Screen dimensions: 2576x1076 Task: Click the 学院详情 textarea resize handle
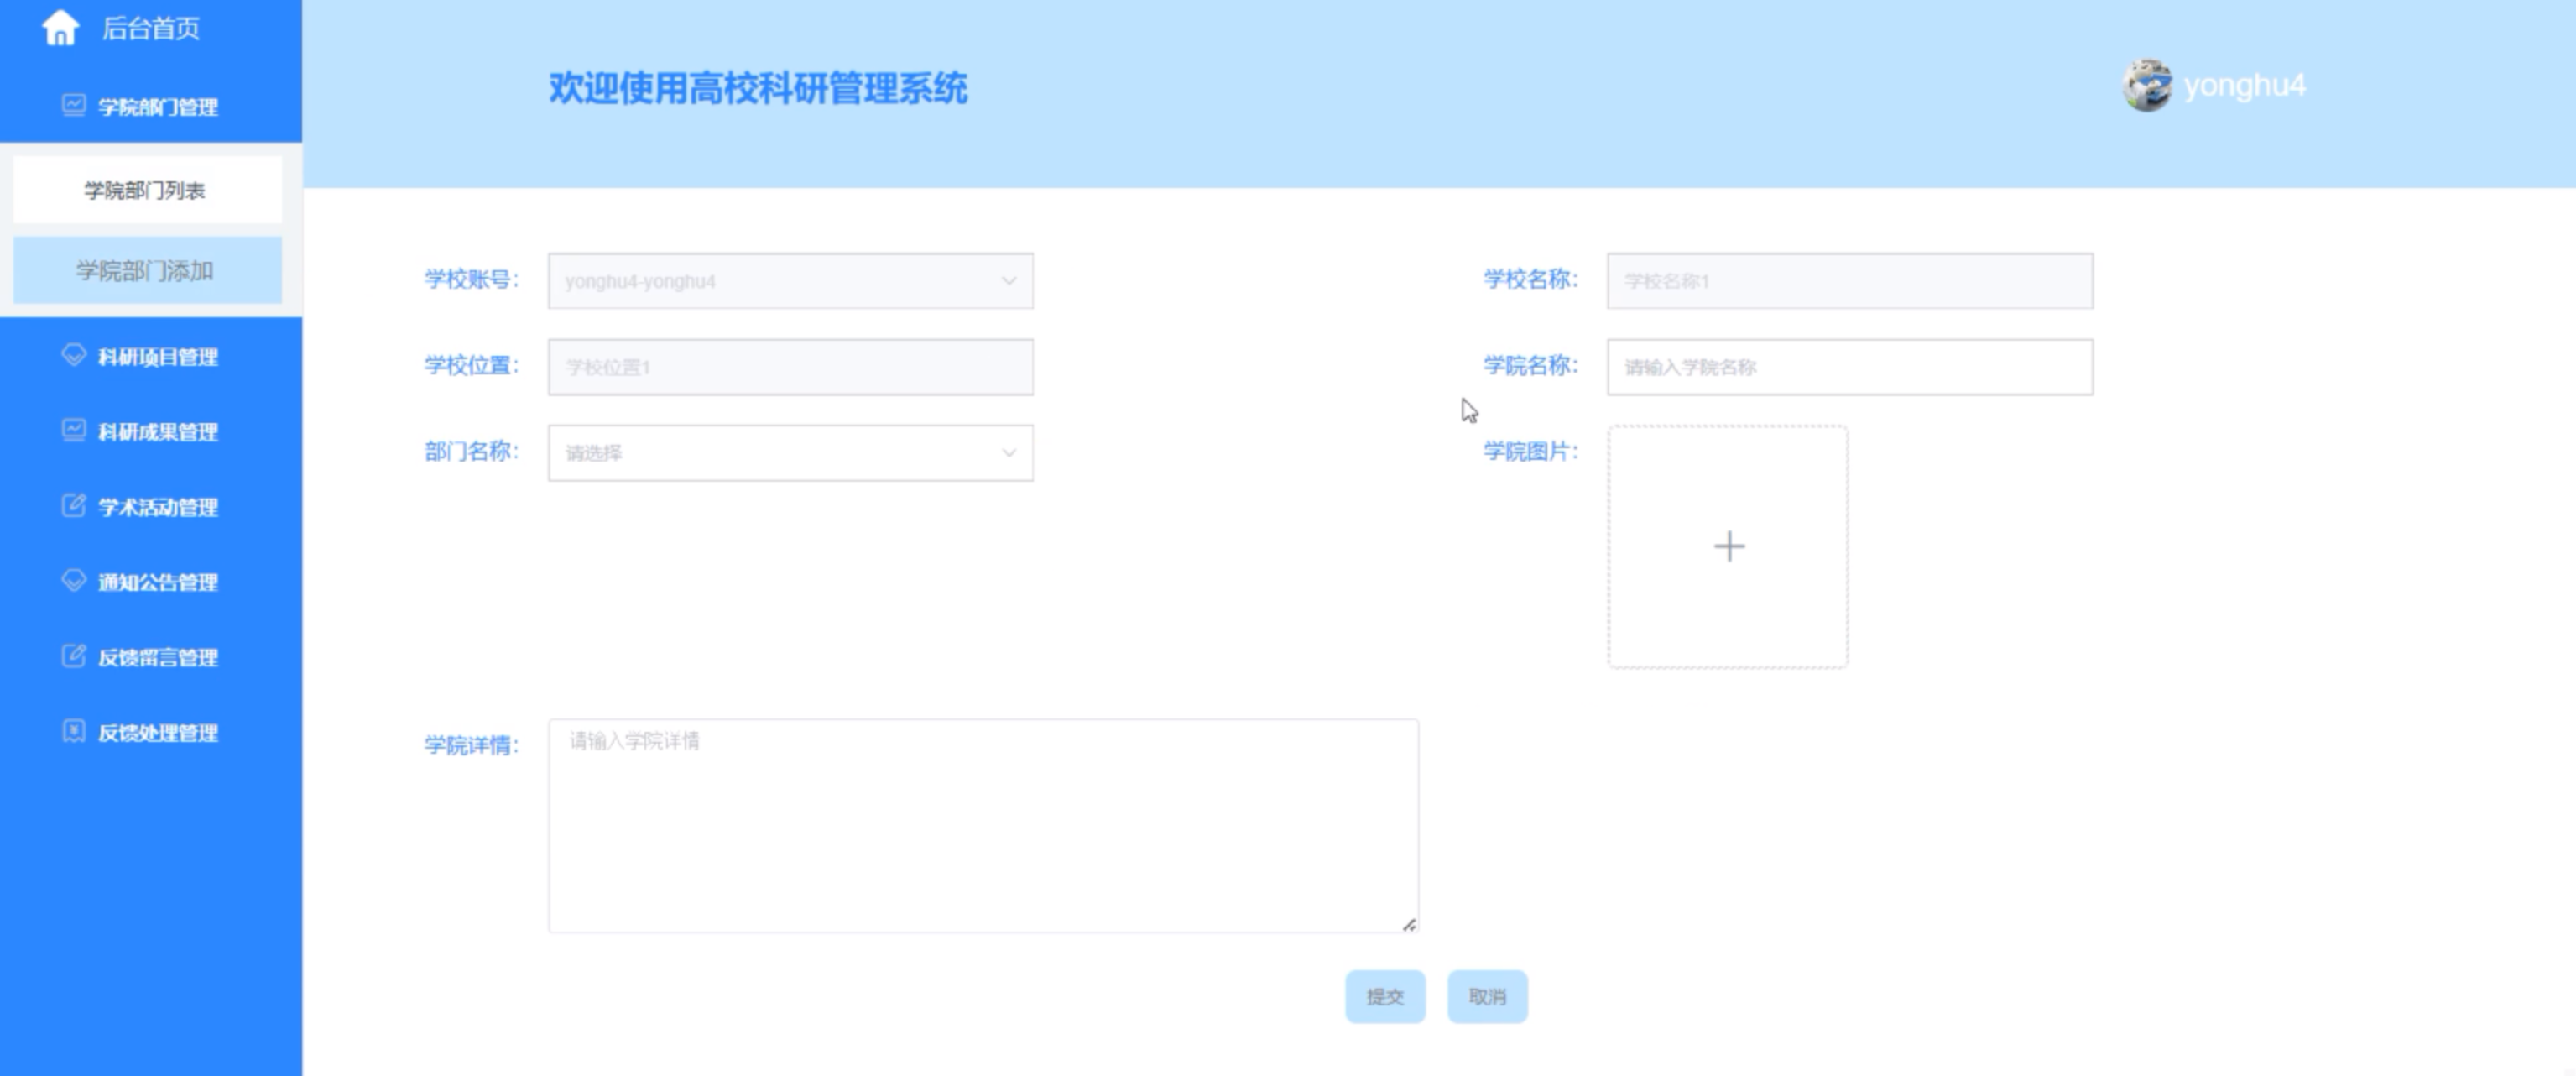point(1409,925)
